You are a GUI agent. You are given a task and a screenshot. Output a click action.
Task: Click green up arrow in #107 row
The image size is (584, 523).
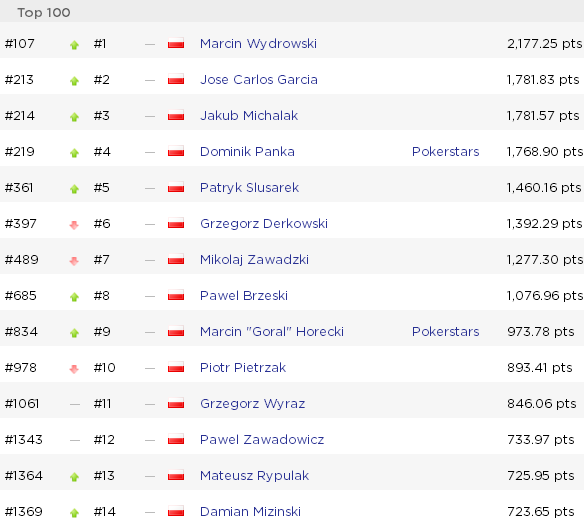click(74, 45)
